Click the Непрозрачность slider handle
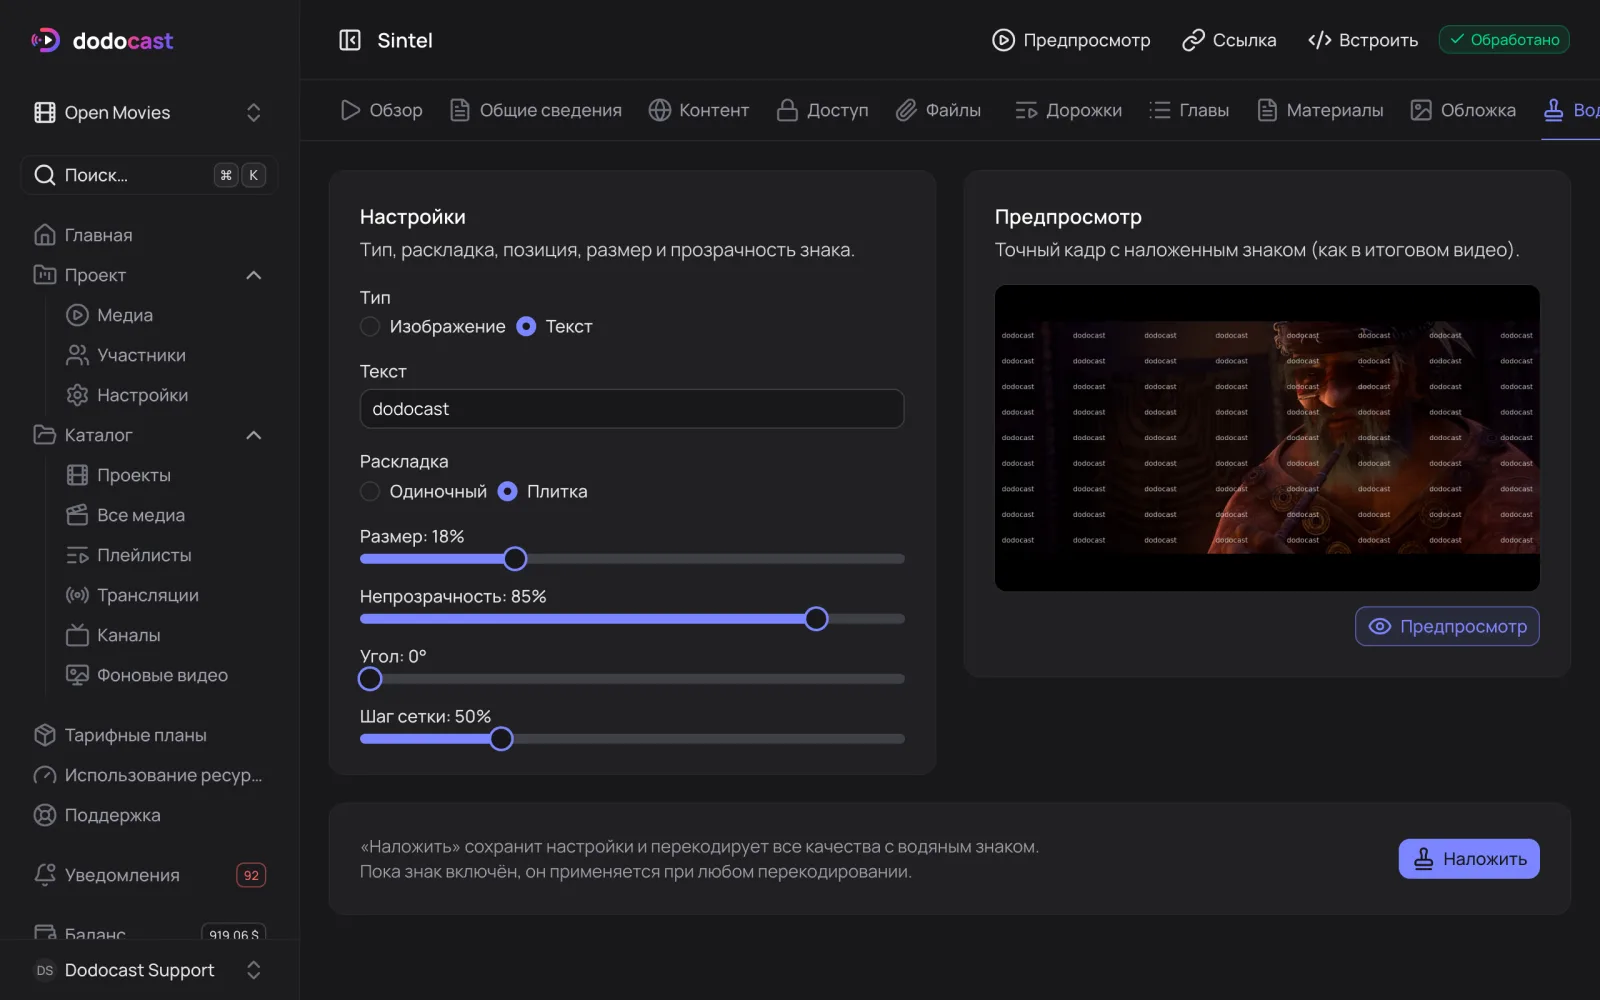The image size is (1600, 1000). click(816, 619)
